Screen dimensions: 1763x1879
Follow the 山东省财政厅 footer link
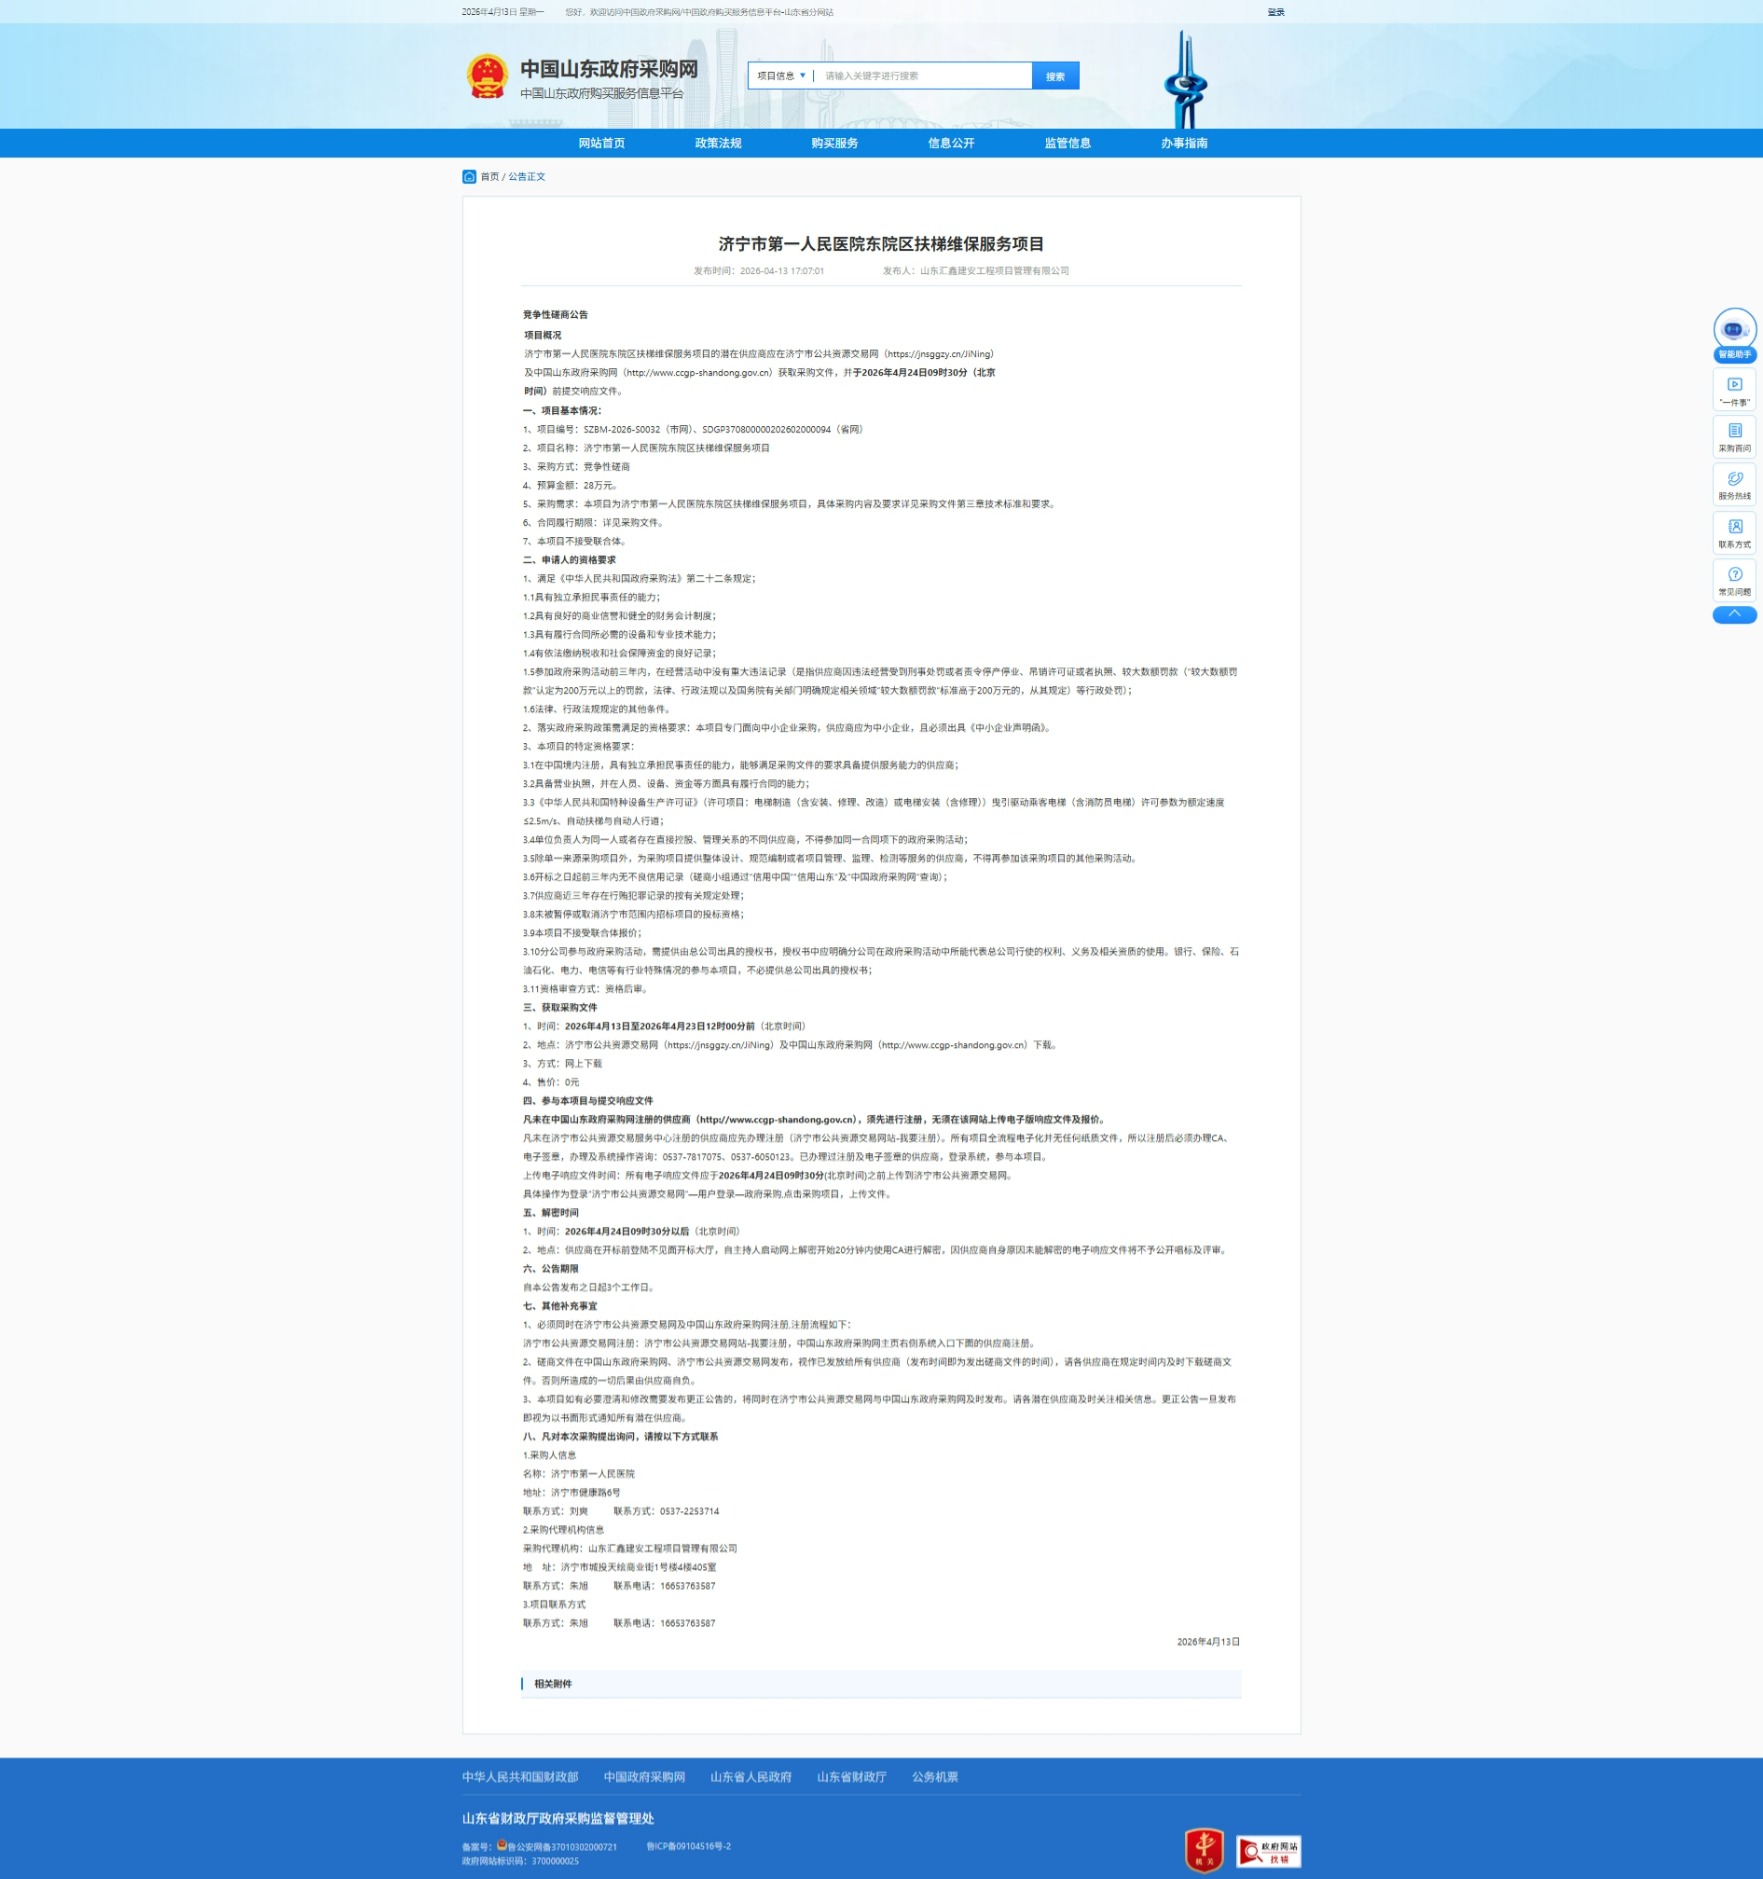point(851,1776)
